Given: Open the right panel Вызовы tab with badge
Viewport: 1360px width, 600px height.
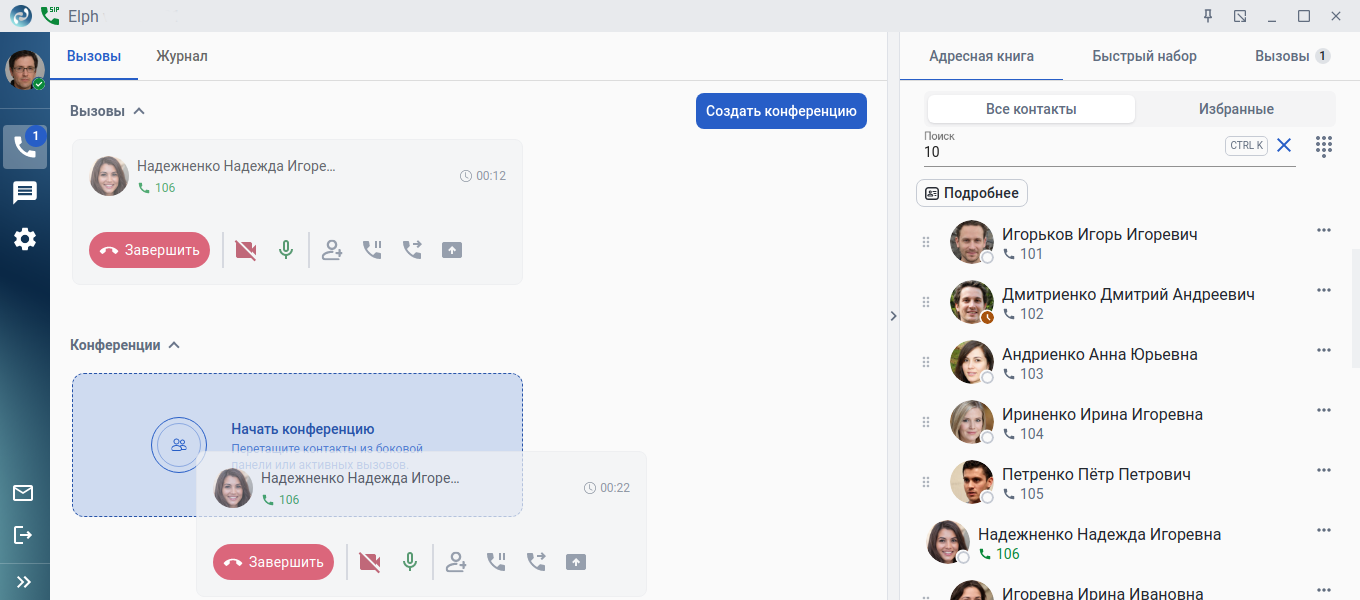Looking at the screenshot, I should point(1293,56).
